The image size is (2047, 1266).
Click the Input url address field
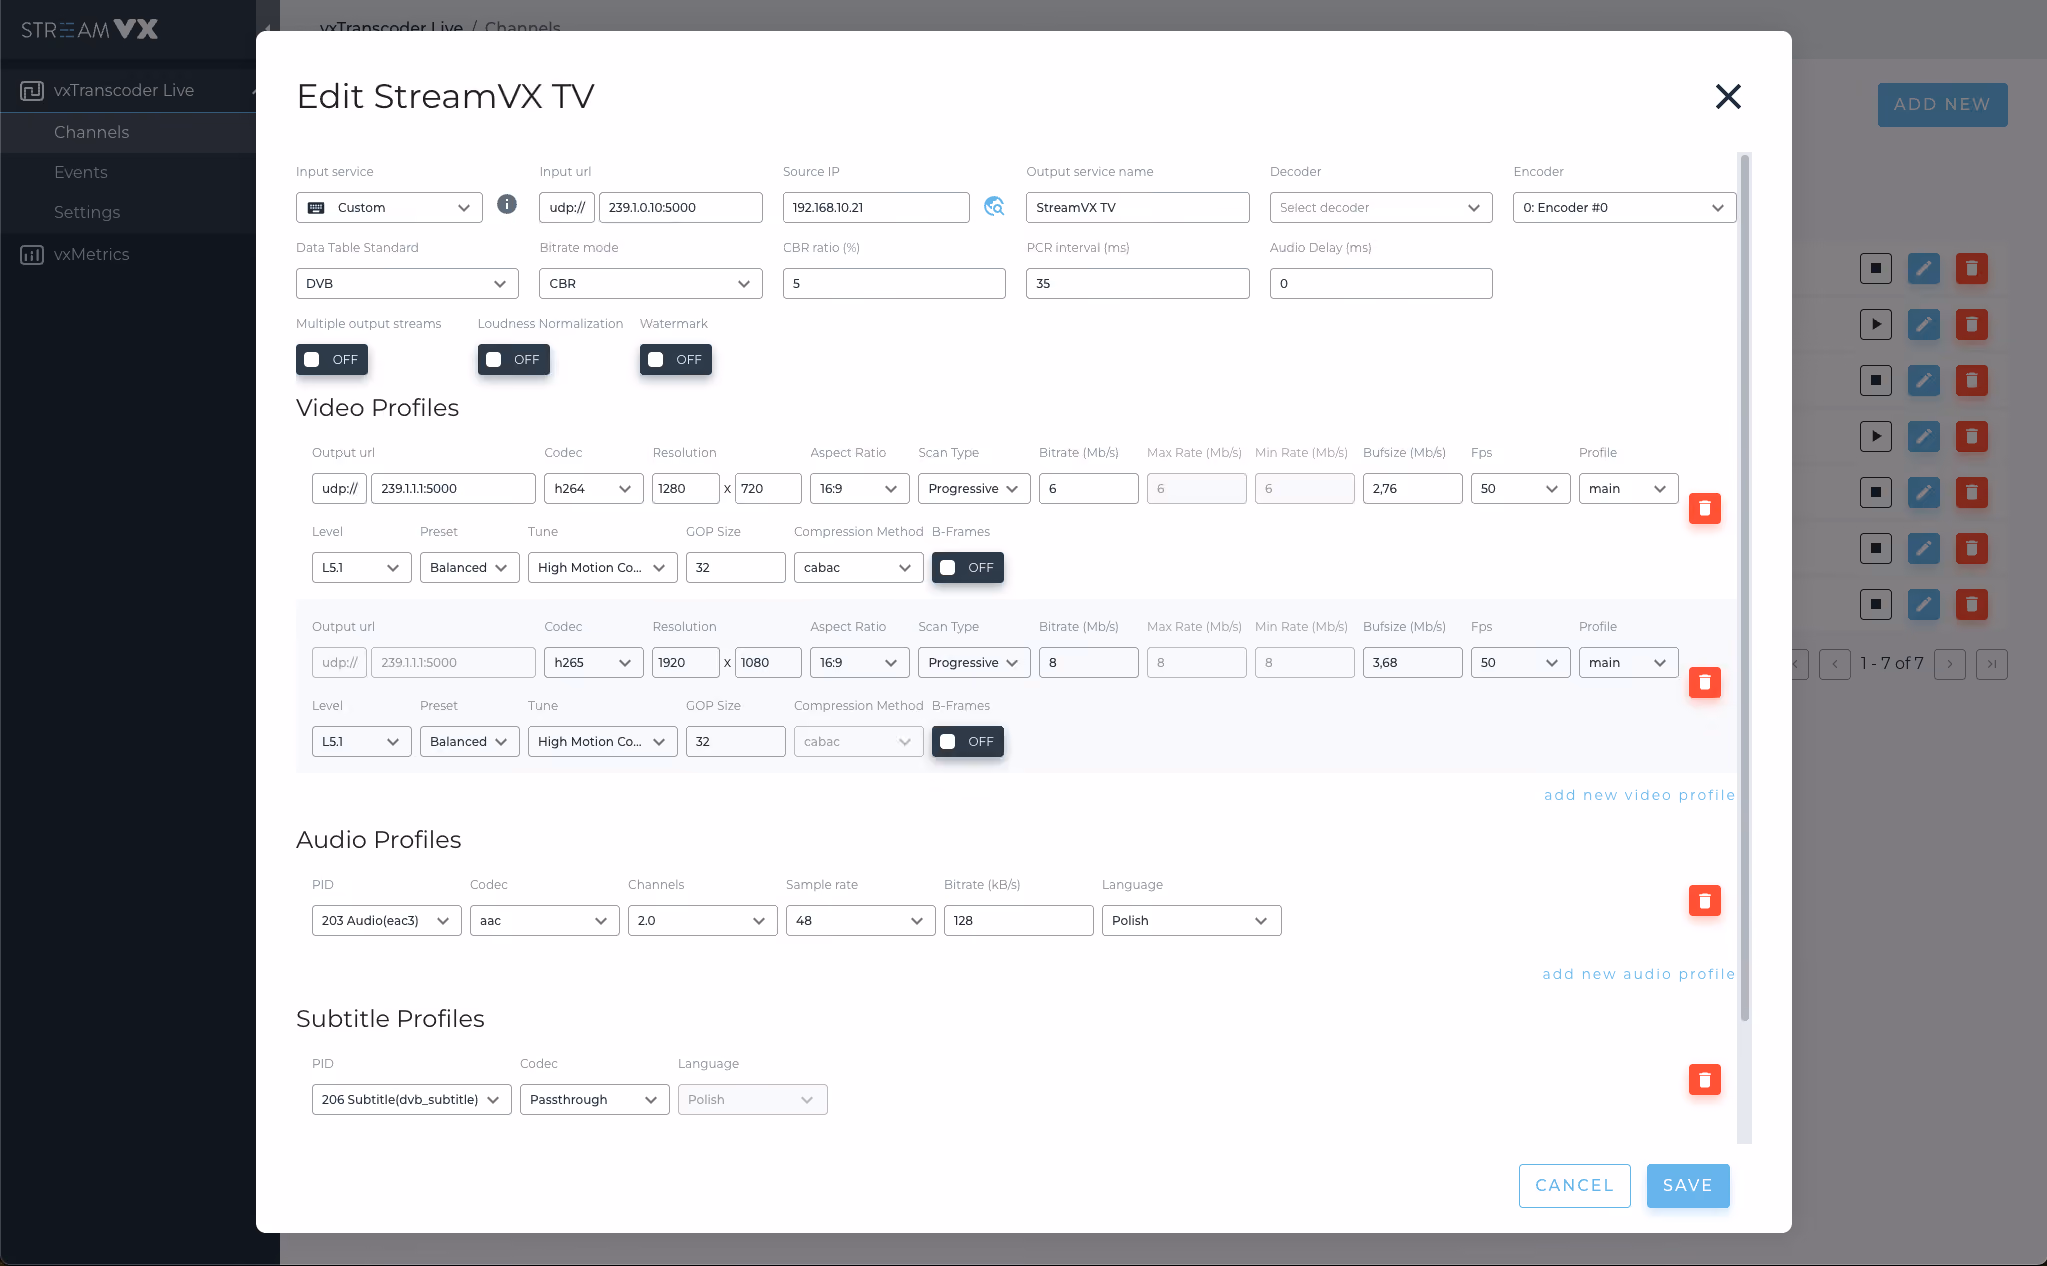pyautogui.click(x=681, y=207)
